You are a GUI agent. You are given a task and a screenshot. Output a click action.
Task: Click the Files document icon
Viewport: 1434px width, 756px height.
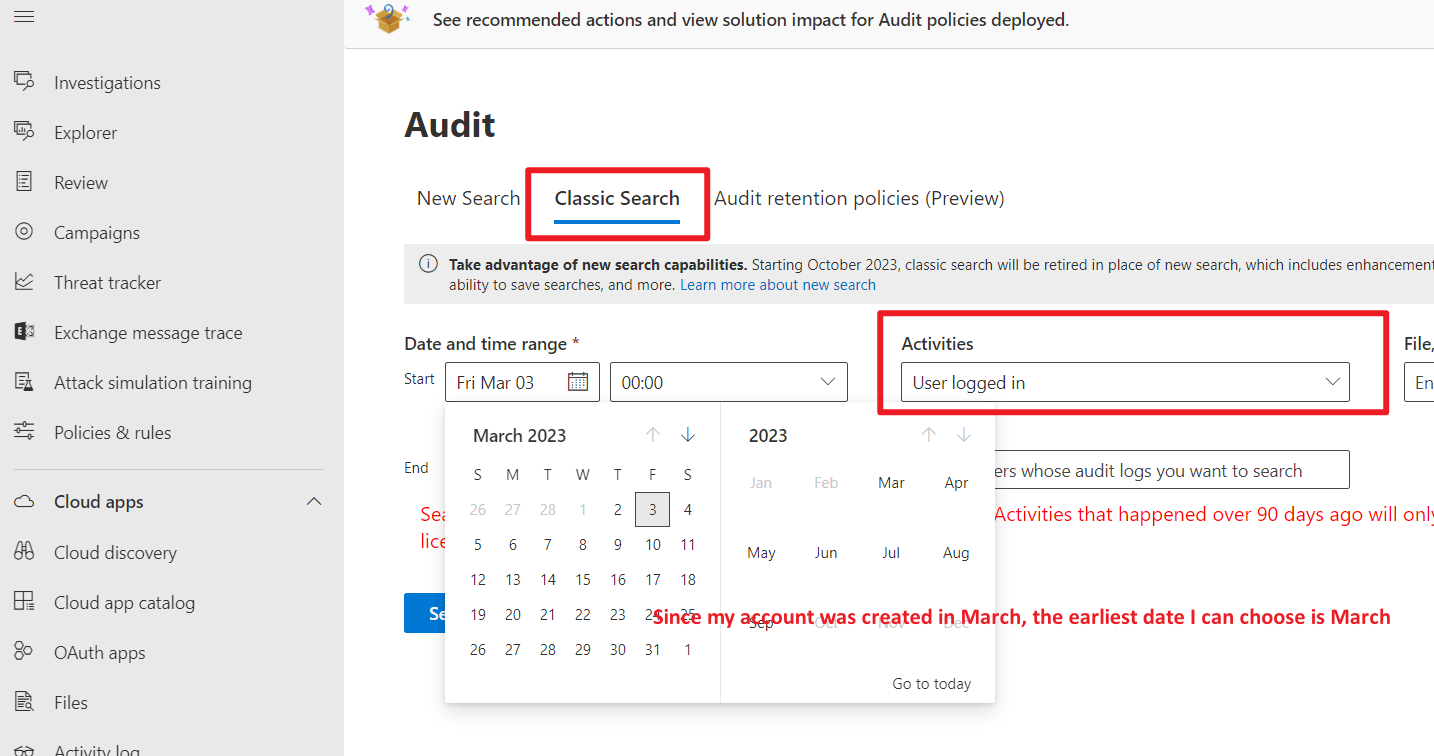click(x=24, y=702)
